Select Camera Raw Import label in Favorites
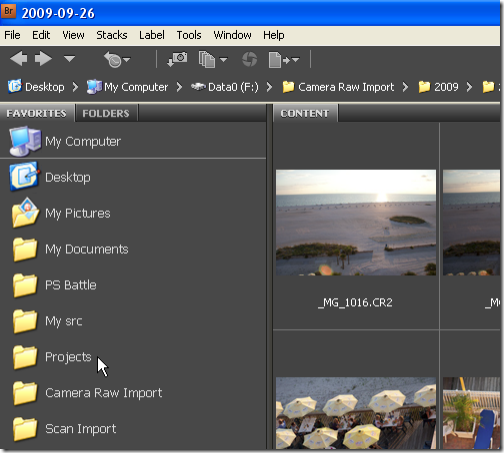 click(x=104, y=393)
